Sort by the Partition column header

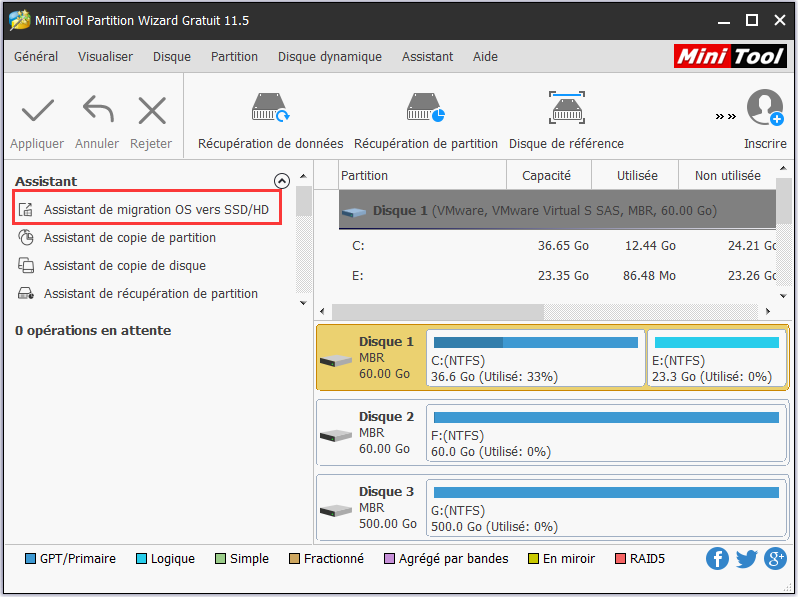click(422, 176)
